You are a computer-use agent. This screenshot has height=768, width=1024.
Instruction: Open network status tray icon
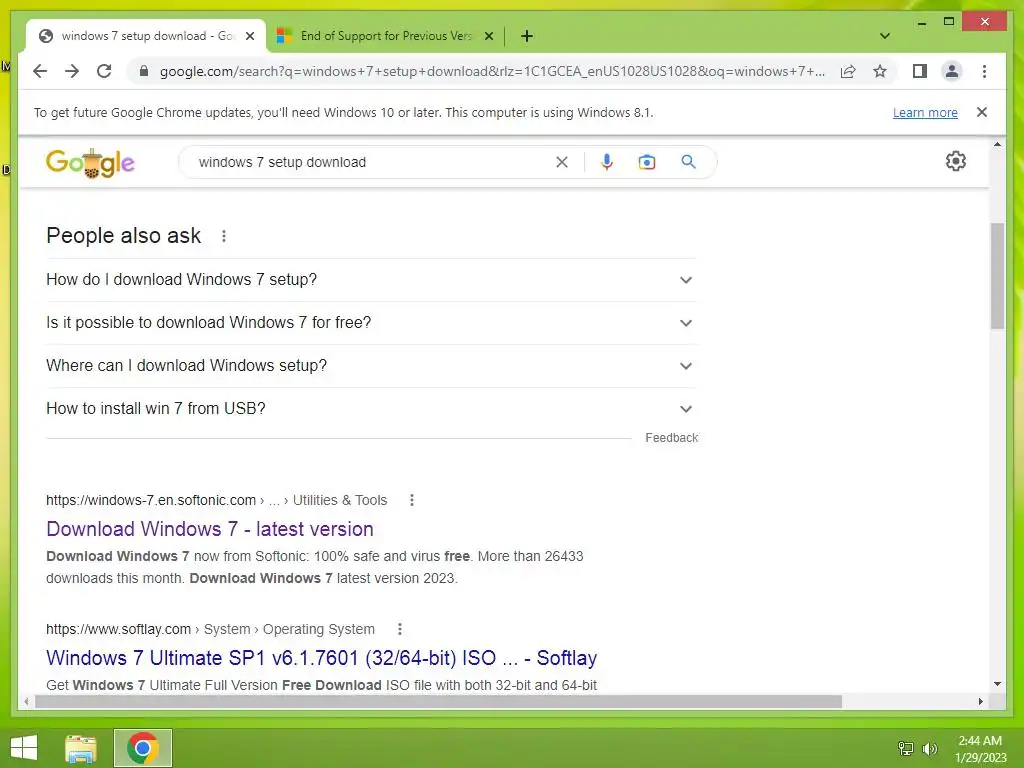point(906,748)
